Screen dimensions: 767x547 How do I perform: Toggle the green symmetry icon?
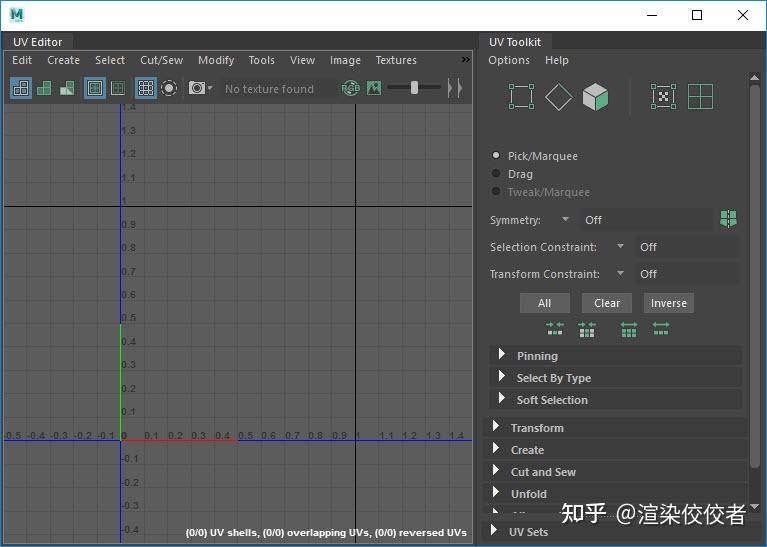pos(728,219)
